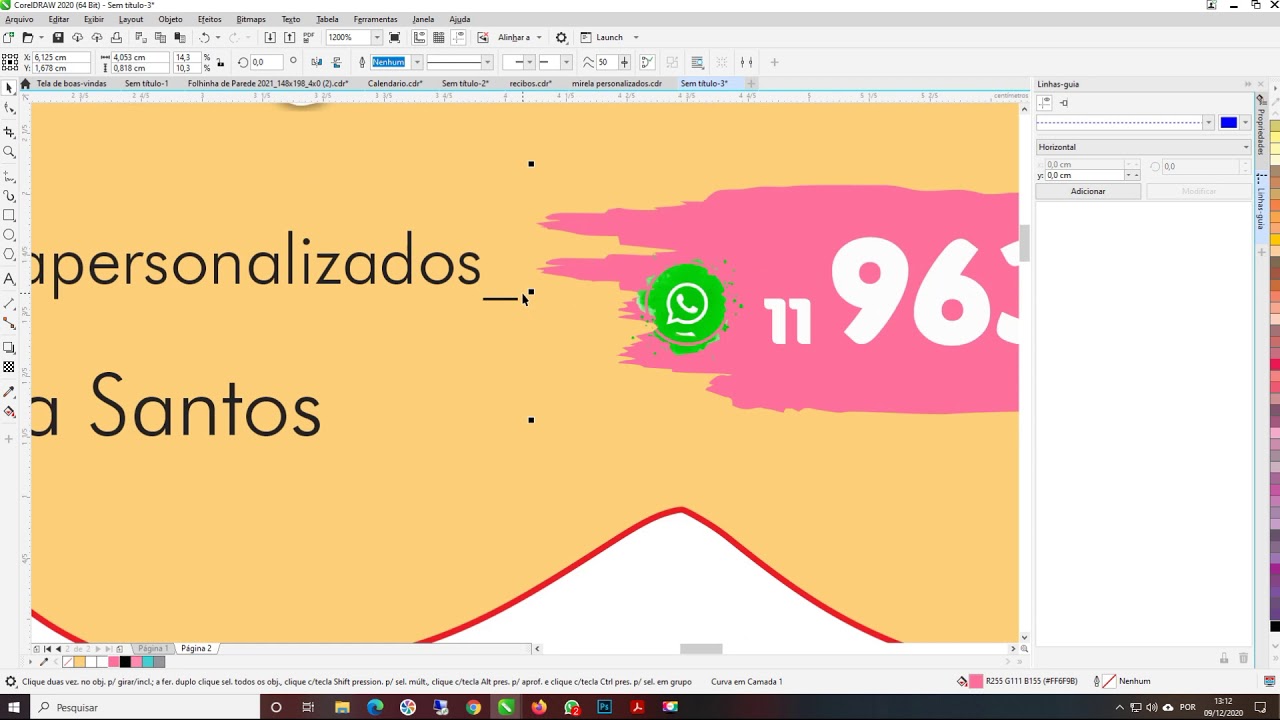
Task: Switch to Calendario.cdr document tab
Action: click(x=395, y=83)
